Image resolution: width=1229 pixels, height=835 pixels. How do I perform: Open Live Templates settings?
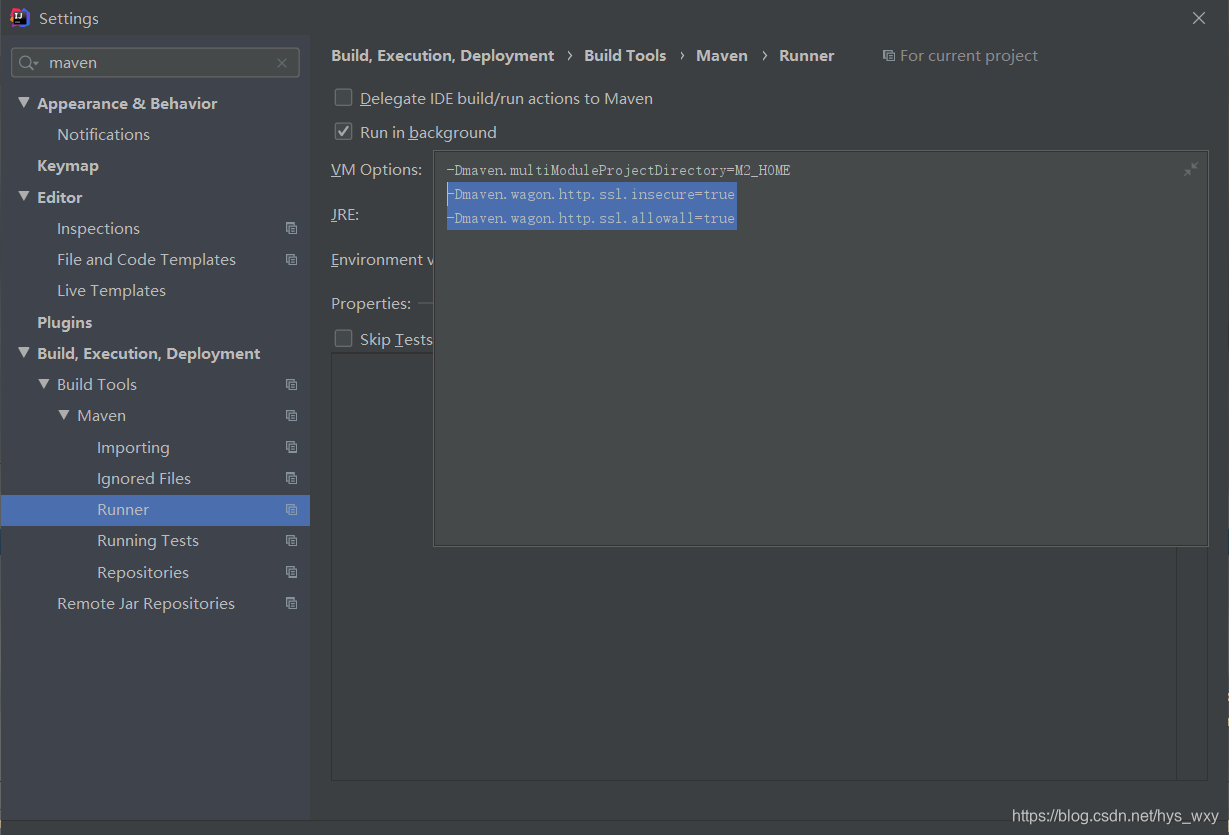click(111, 291)
